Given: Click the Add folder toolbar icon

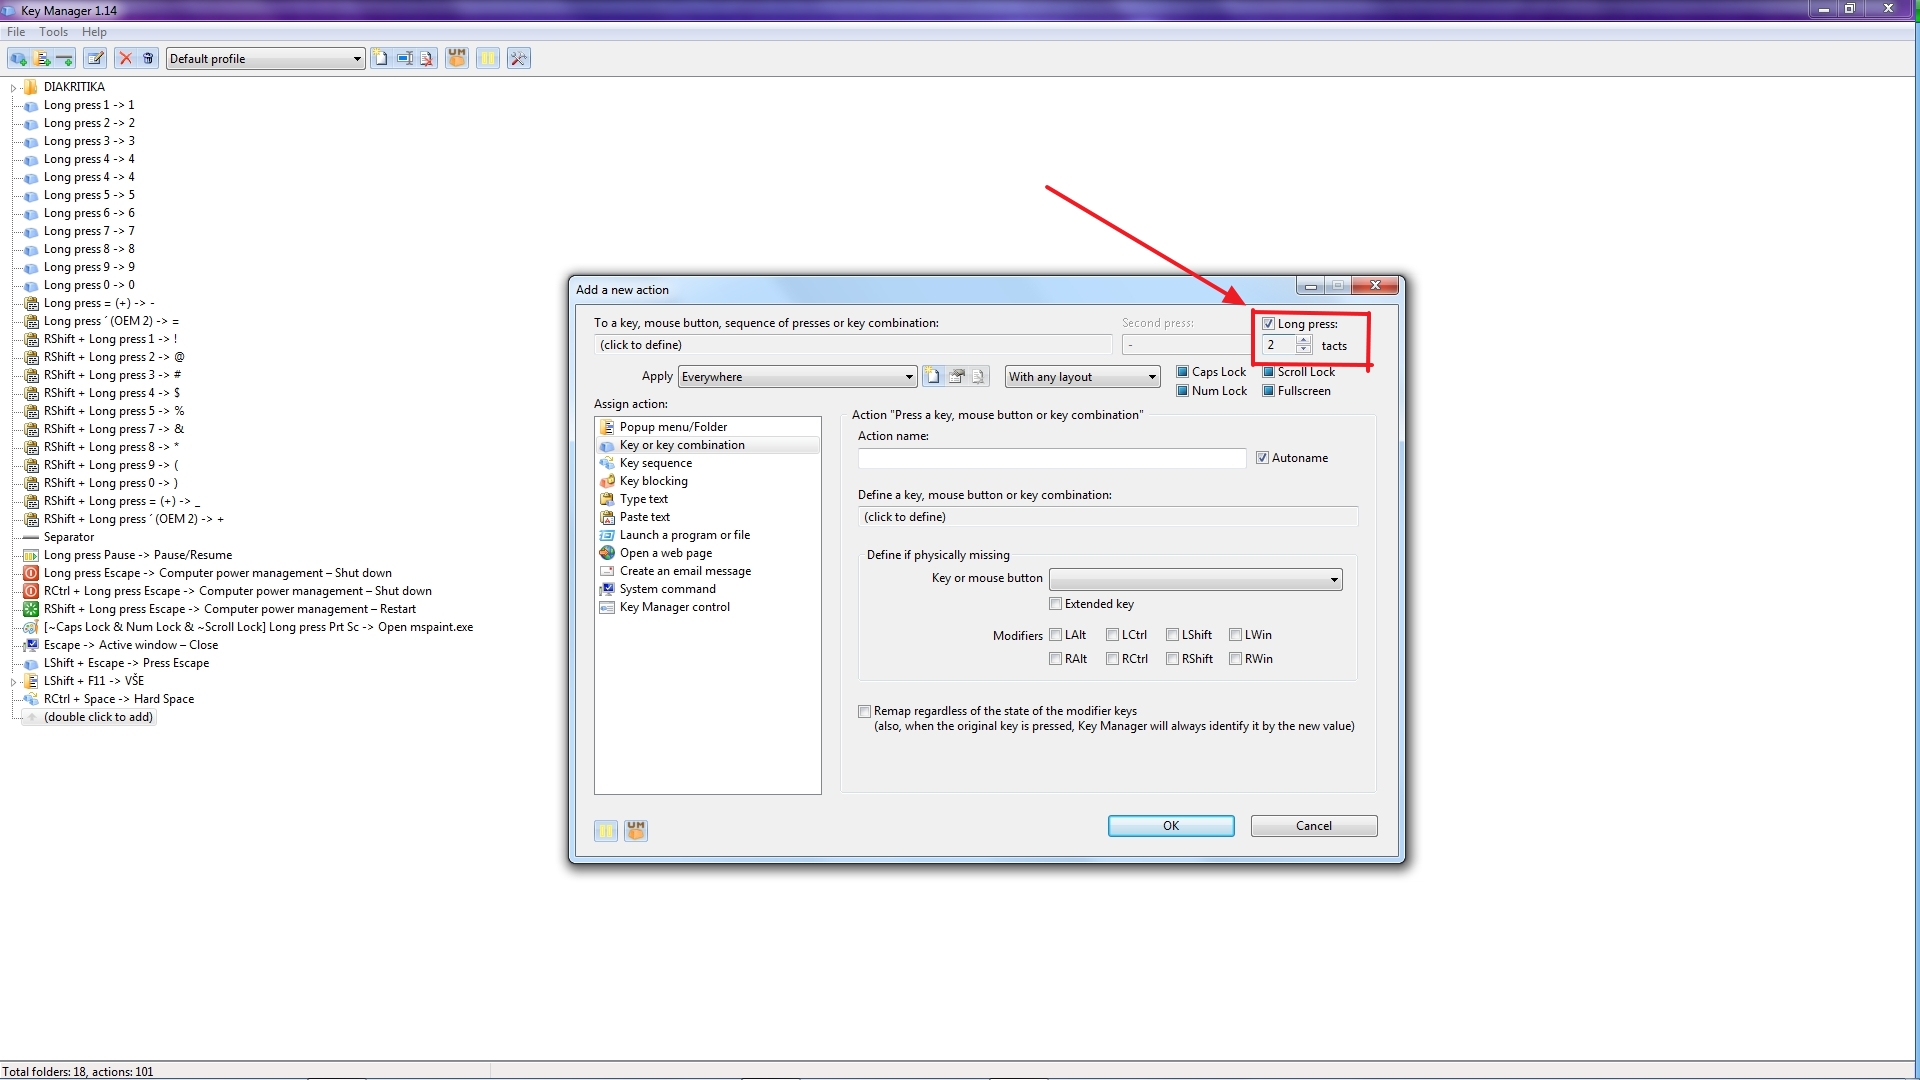Looking at the screenshot, I should (x=42, y=58).
